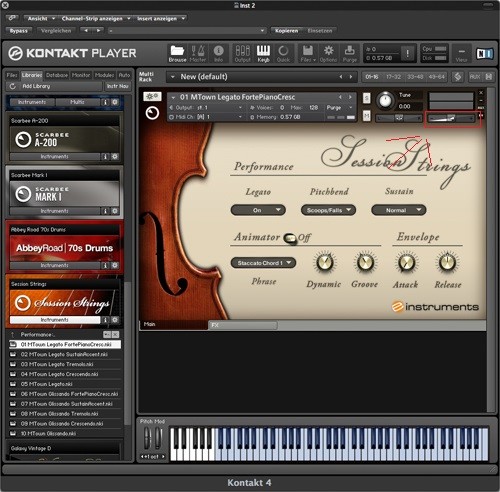The image size is (500, 492).
Task: Click the panic exclamation mark button
Action: point(407,53)
